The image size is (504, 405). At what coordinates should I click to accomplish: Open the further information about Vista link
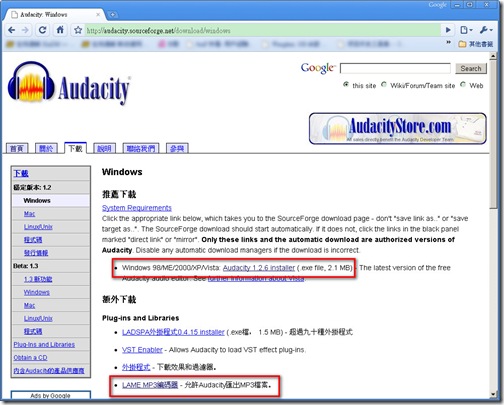(256, 278)
